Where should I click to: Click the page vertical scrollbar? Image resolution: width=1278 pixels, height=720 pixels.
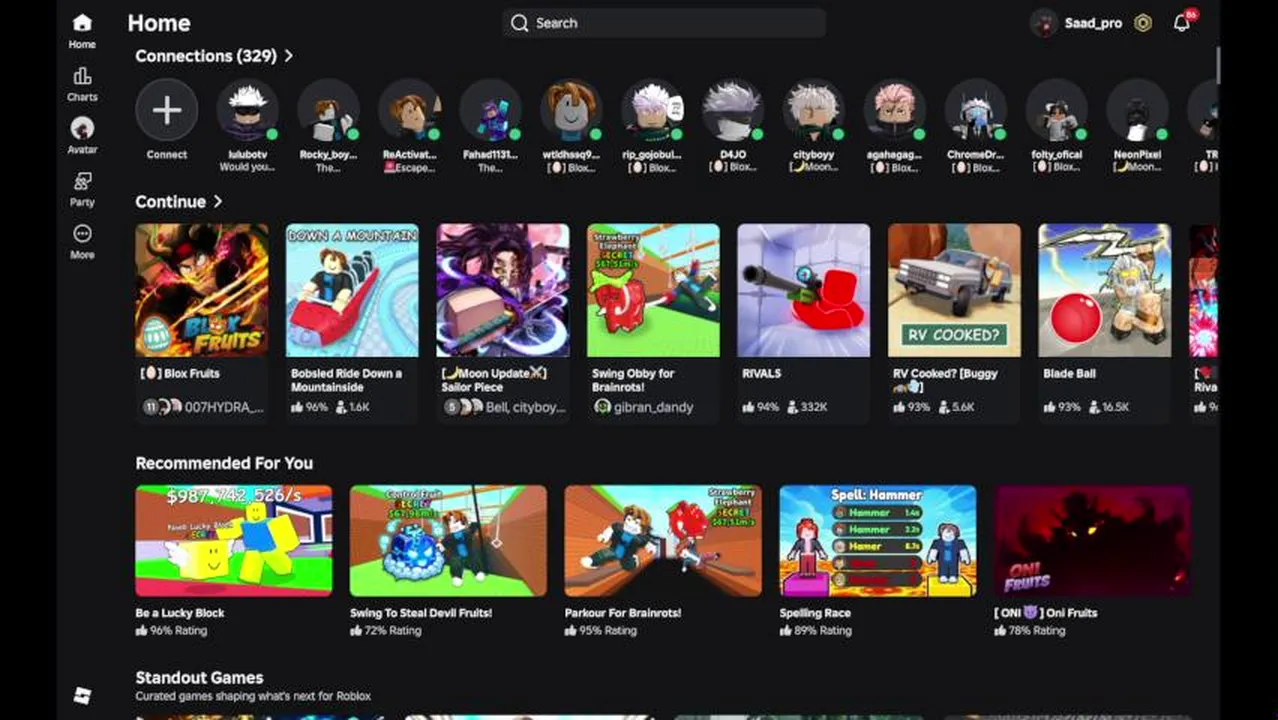[1217, 65]
